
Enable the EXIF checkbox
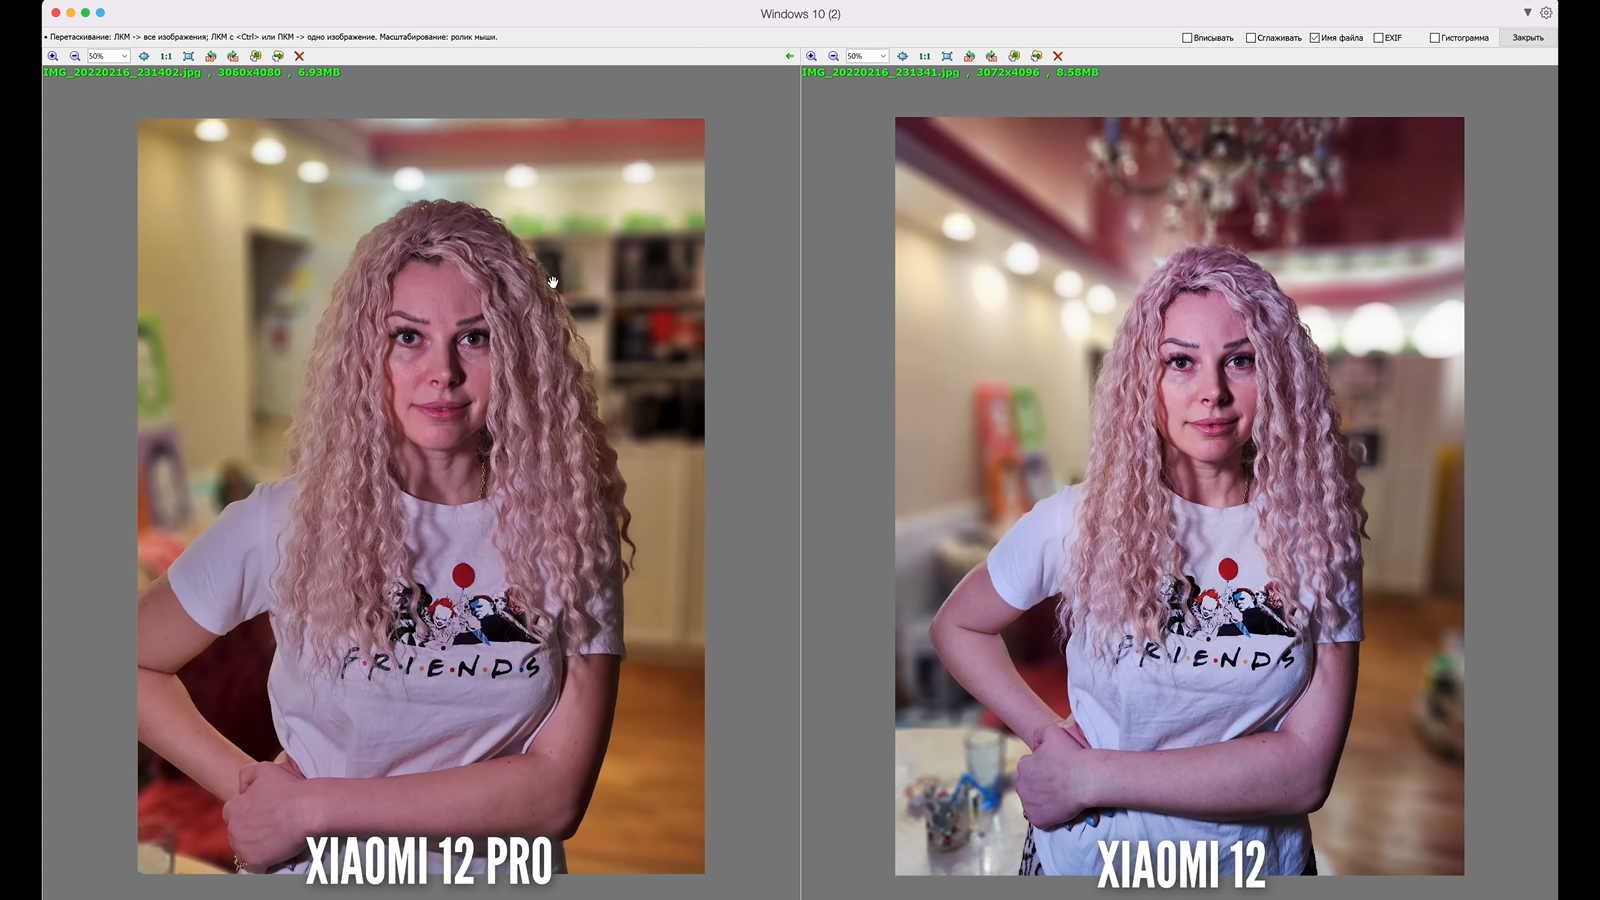(1378, 38)
